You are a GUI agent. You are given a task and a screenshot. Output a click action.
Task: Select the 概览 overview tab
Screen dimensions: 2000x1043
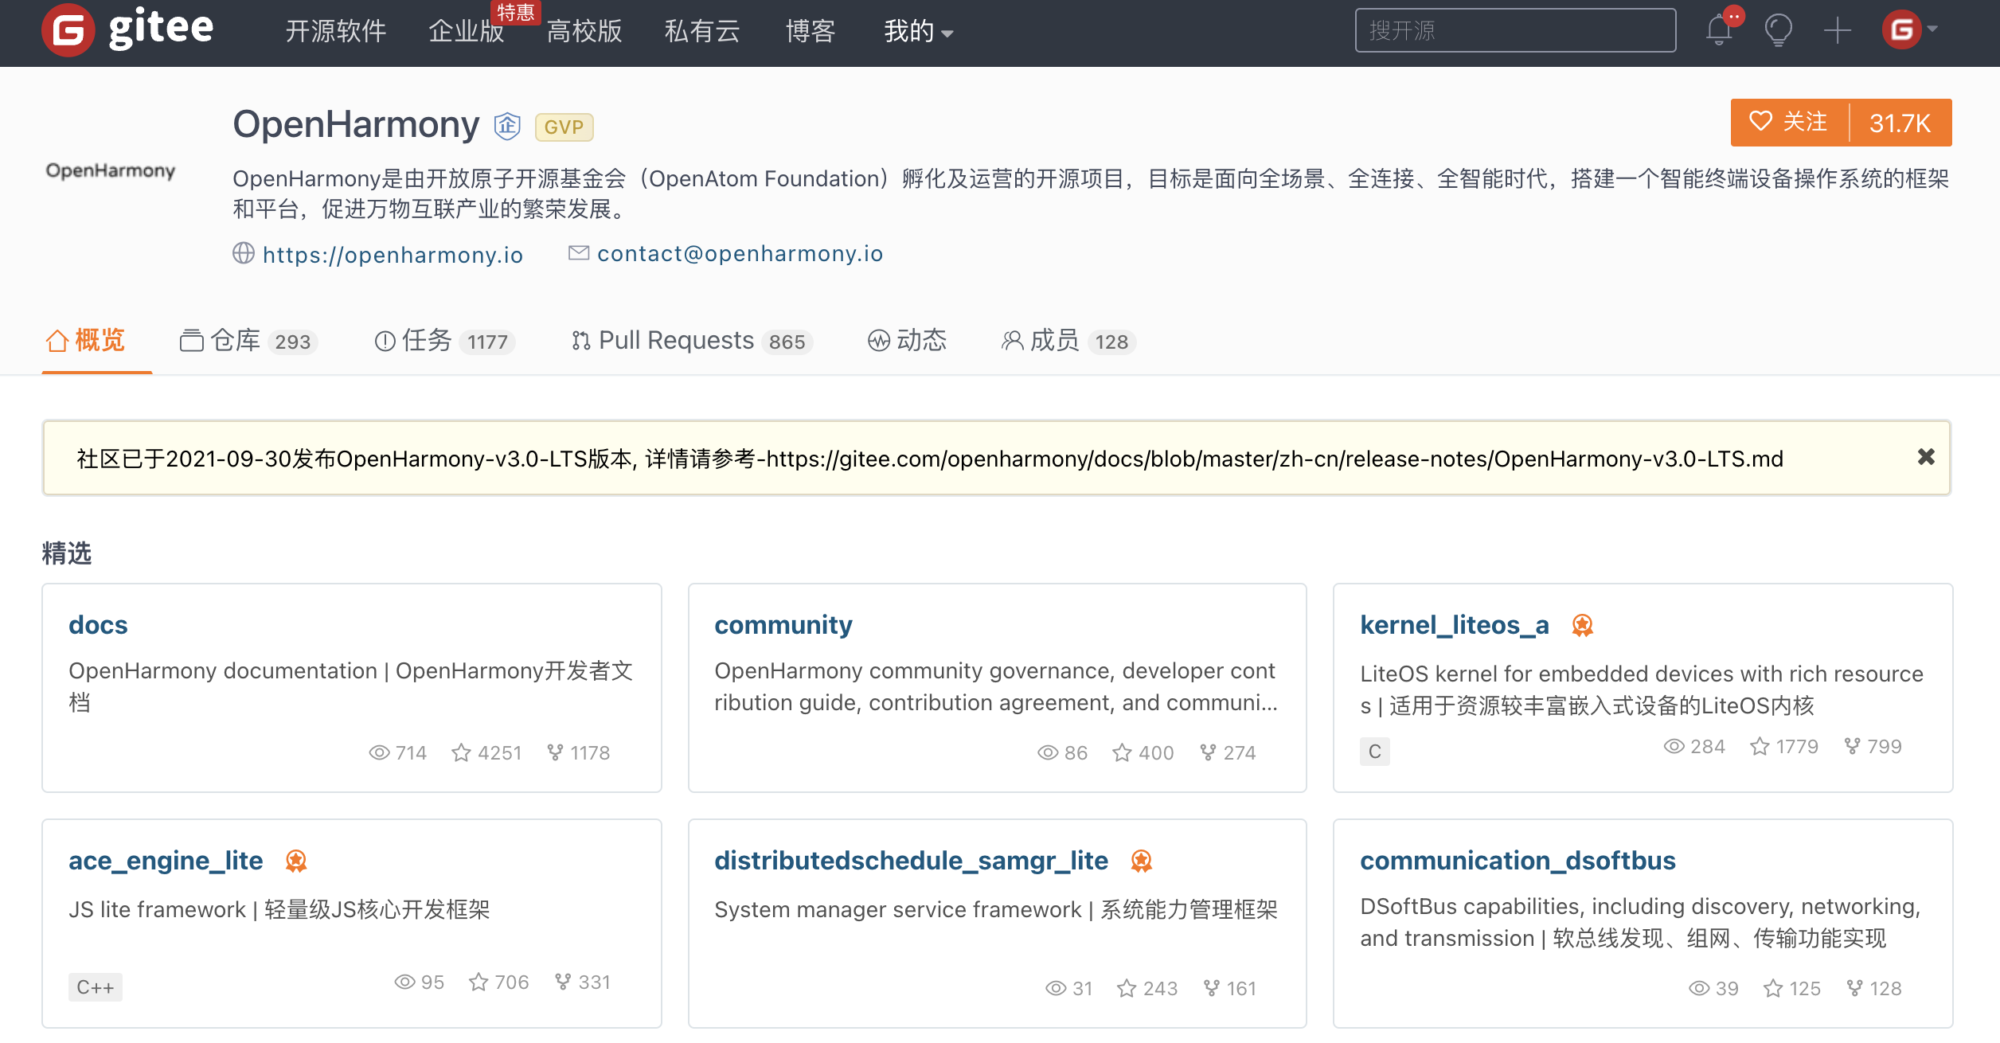click(85, 341)
